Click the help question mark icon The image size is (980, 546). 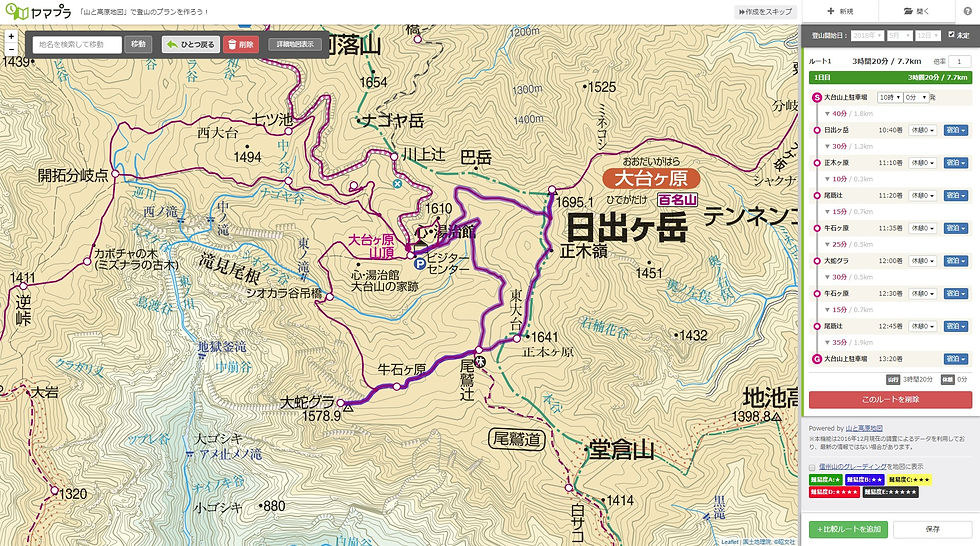968,11
